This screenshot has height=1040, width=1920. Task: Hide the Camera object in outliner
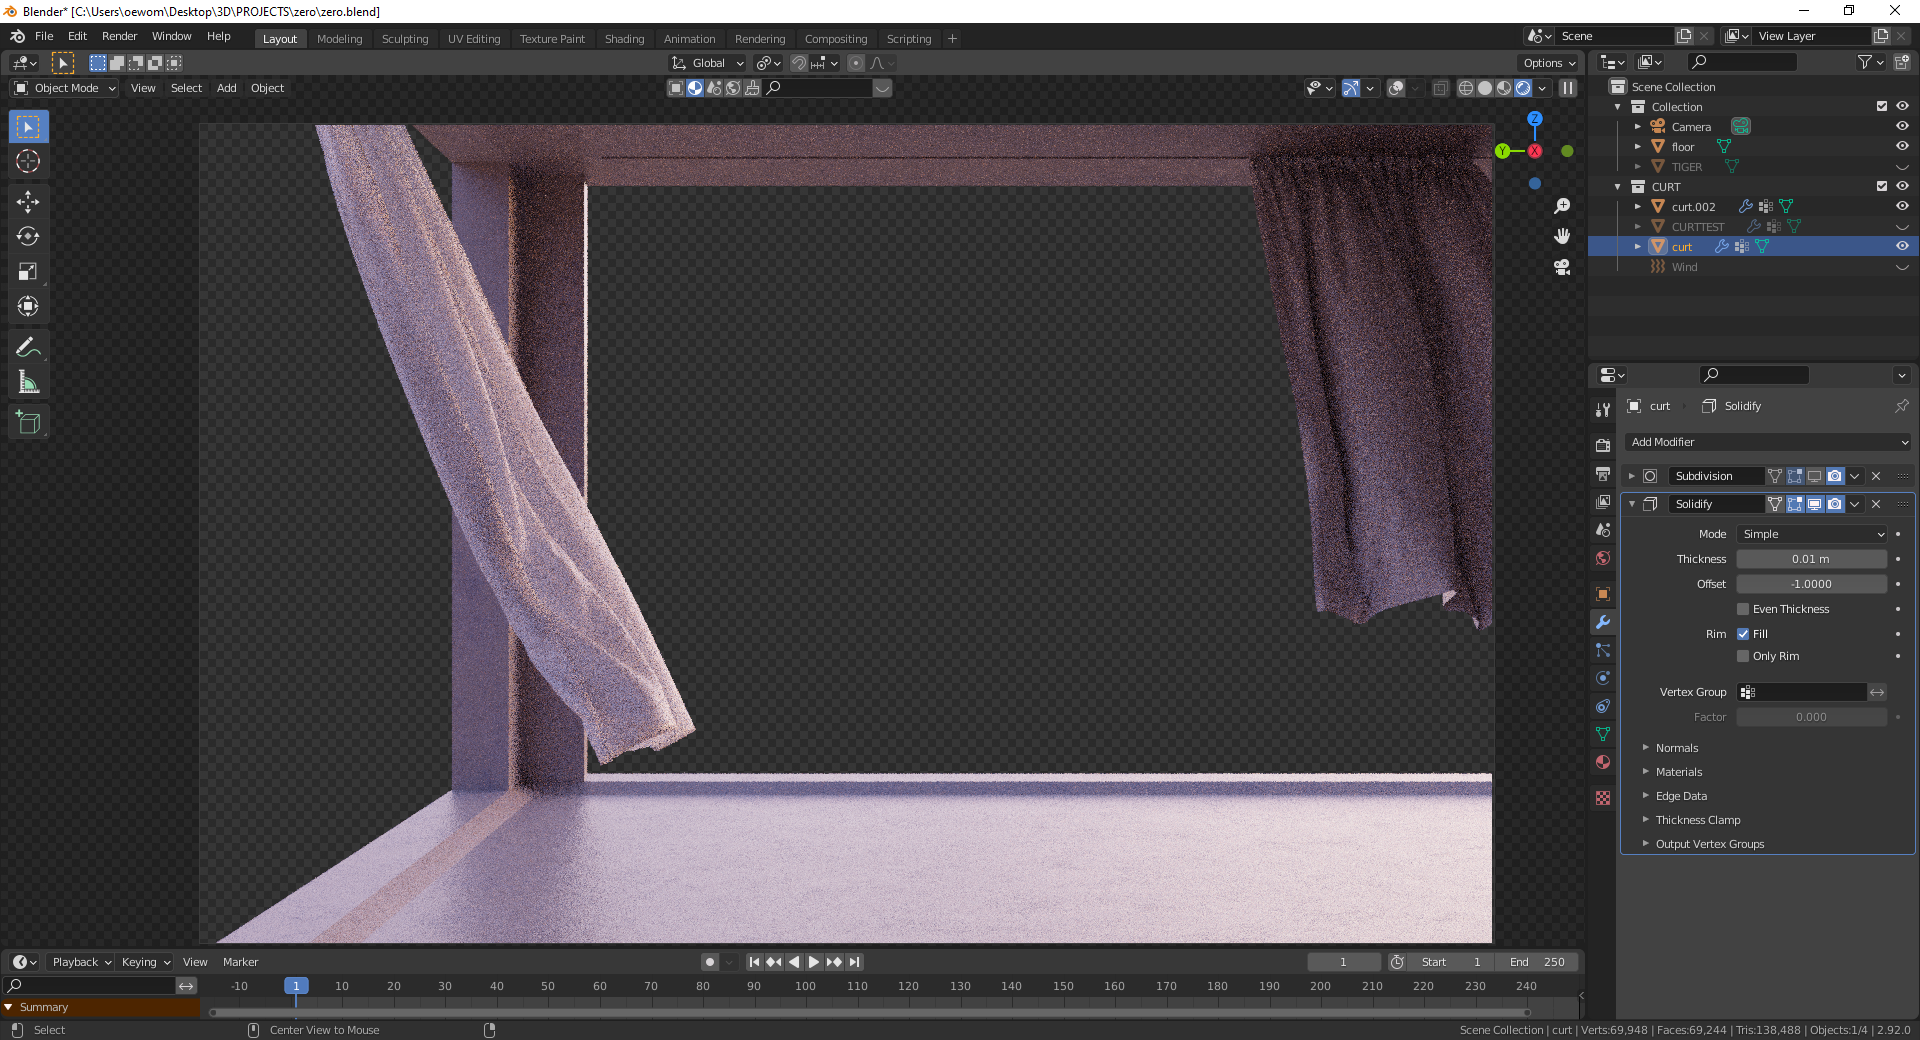1902,127
